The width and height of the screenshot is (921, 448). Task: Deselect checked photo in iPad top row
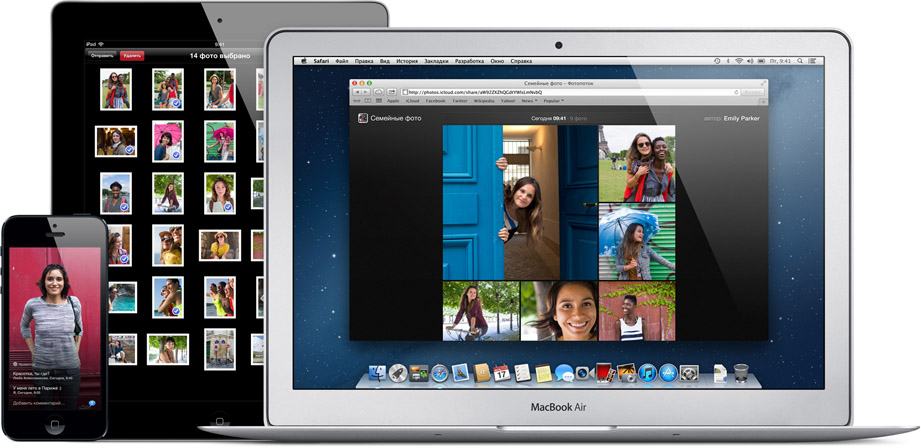pos(168,89)
